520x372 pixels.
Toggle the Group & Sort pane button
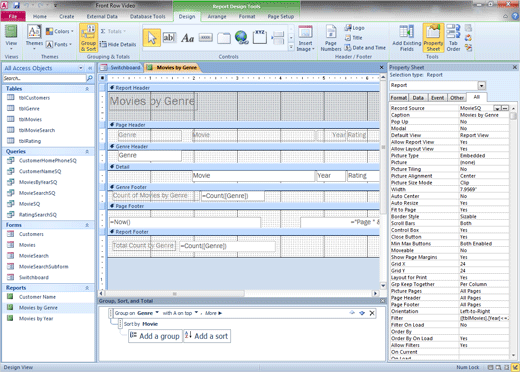pos(88,38)
